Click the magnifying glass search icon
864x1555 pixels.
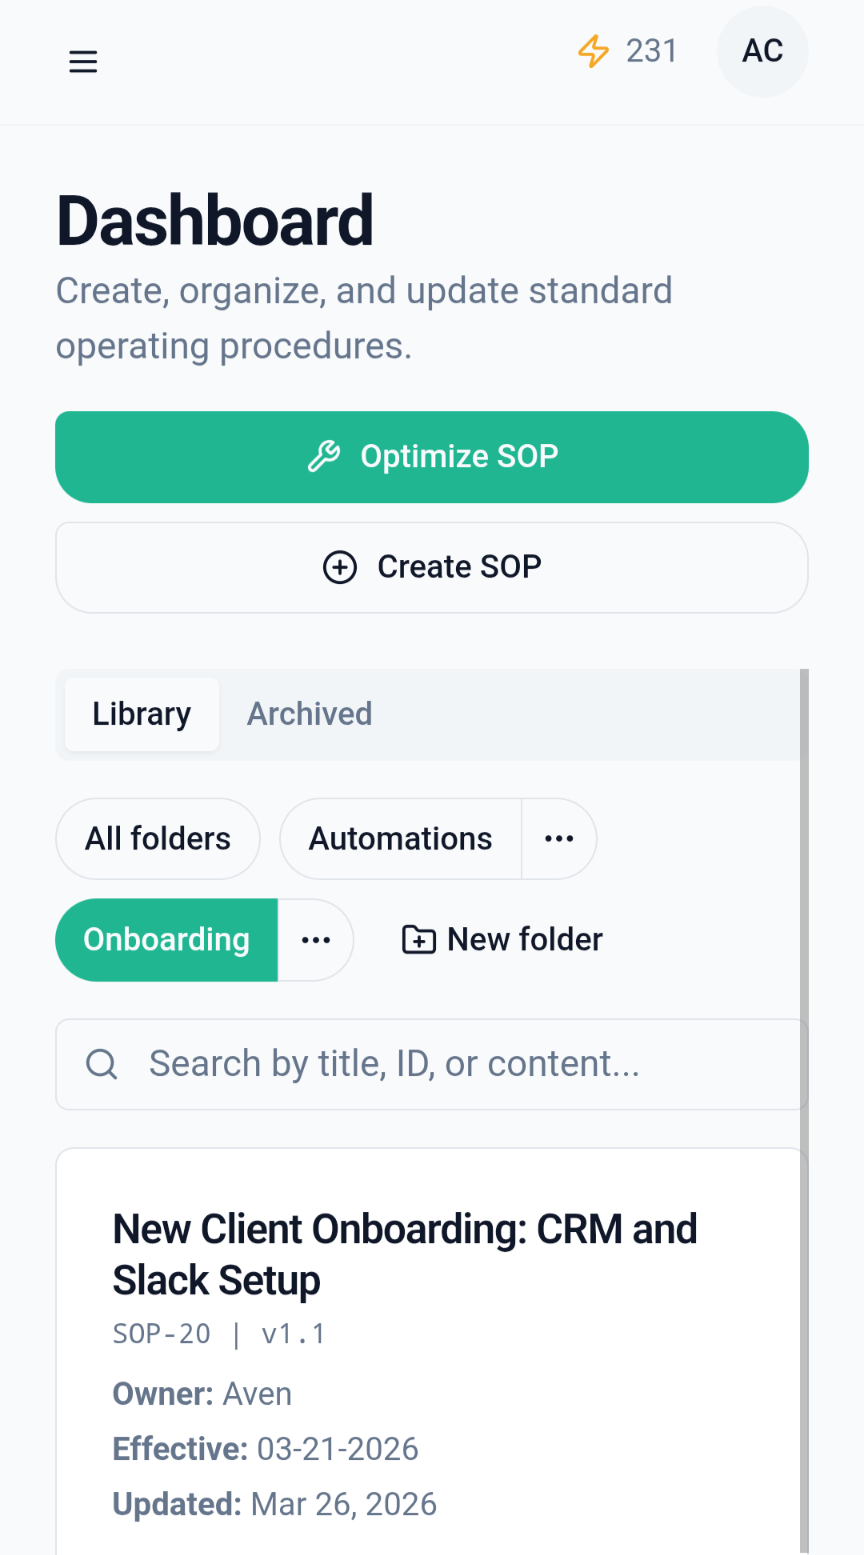point(102,1064)
